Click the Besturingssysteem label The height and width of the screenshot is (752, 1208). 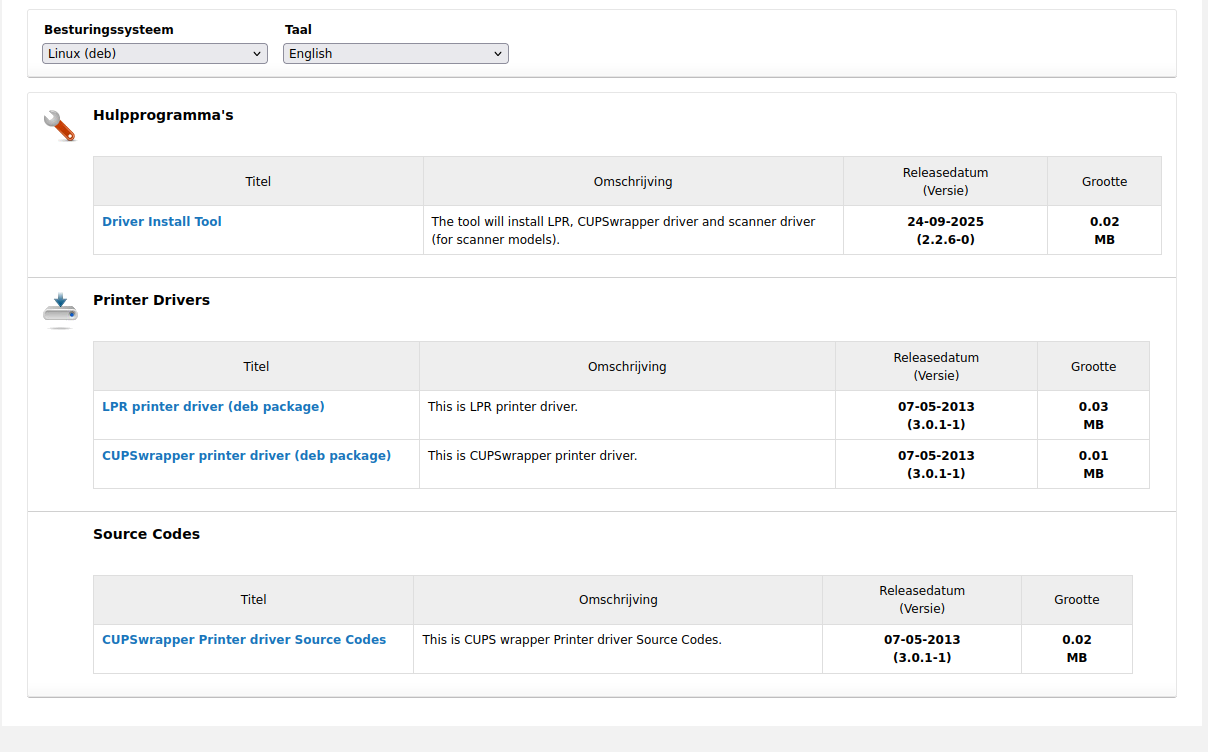tap(109, 30)
